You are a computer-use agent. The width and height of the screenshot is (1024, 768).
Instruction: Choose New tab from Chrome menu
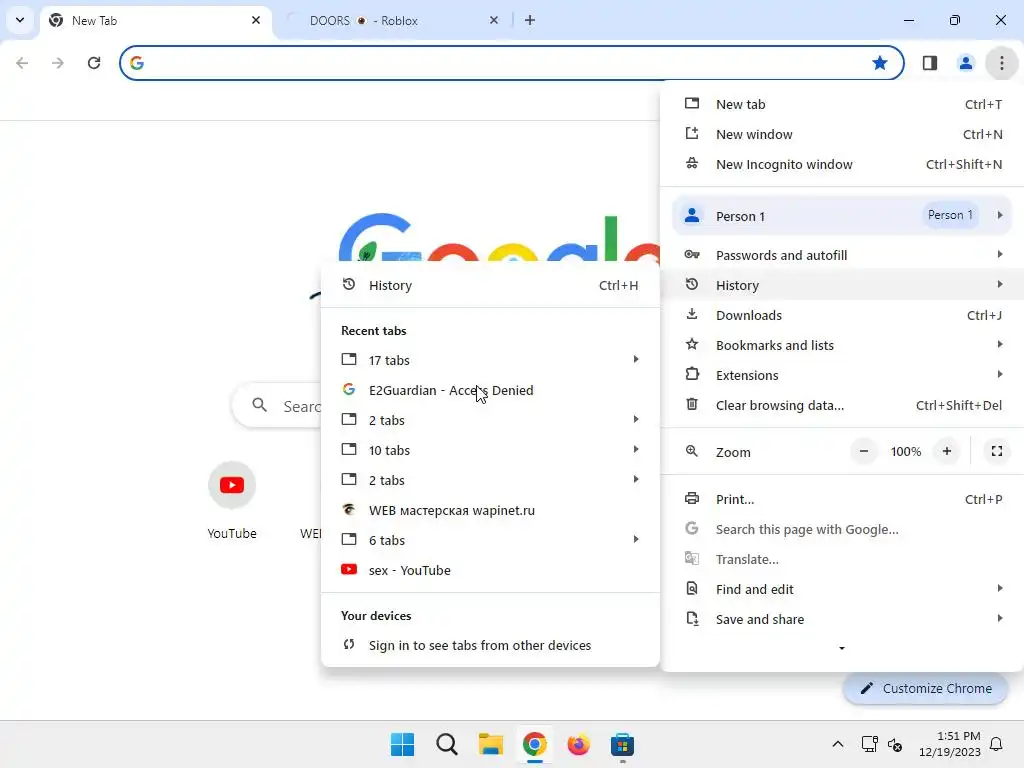click(842, 104)
